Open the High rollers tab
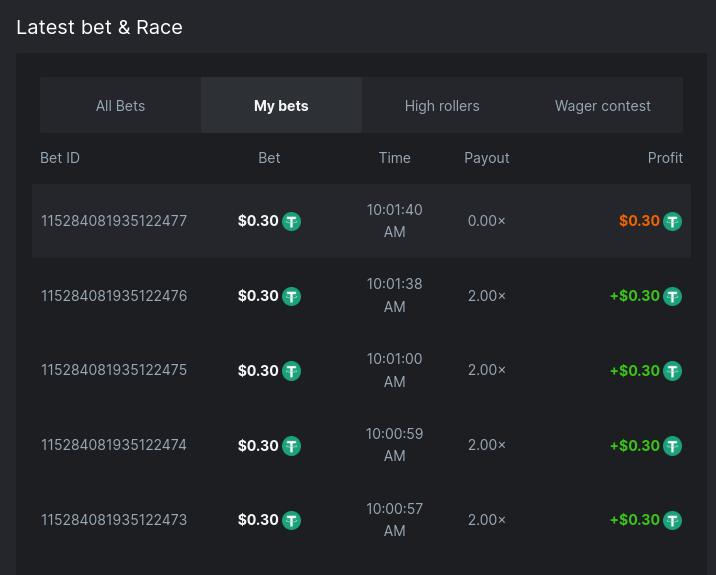Viewport: 716px width, 575px height. click(442, 106)
